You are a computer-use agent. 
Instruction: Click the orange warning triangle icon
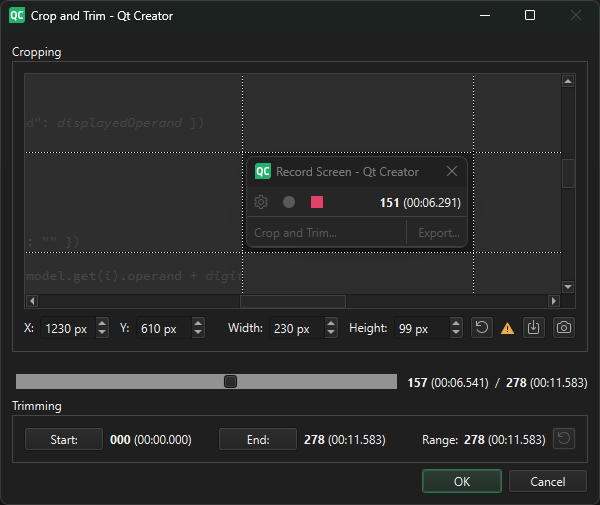(508, 328)
